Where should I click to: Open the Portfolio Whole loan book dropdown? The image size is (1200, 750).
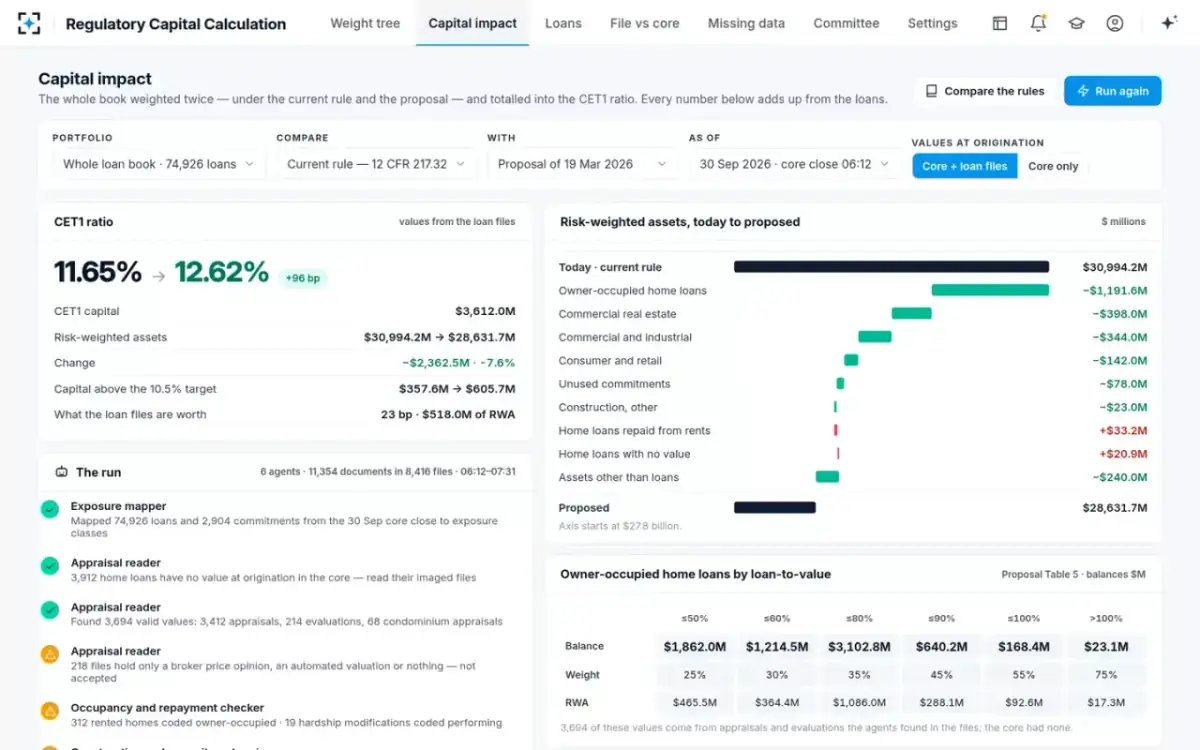coord(159,164)
